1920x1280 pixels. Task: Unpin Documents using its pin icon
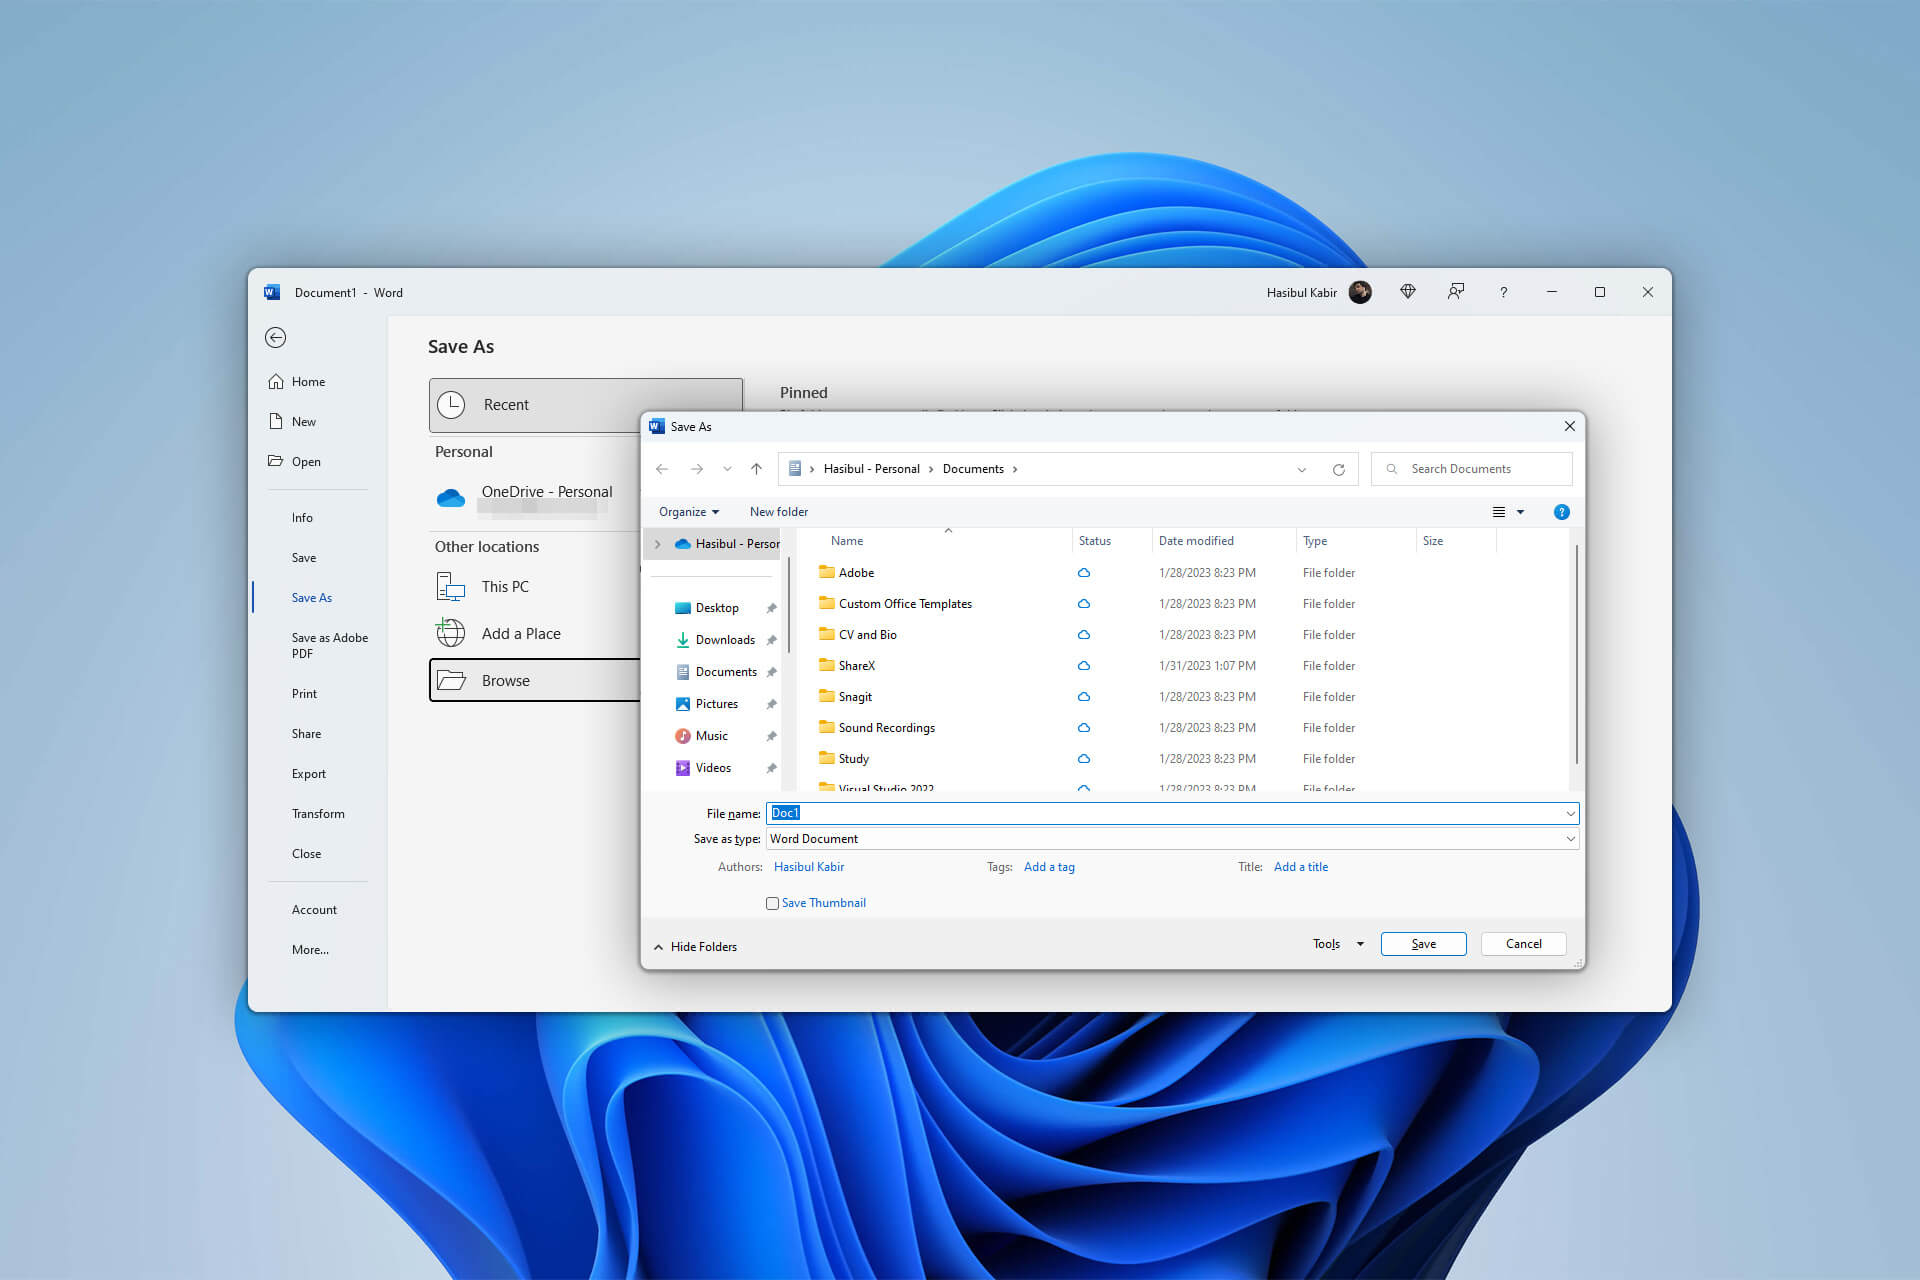tap(771, 672)
